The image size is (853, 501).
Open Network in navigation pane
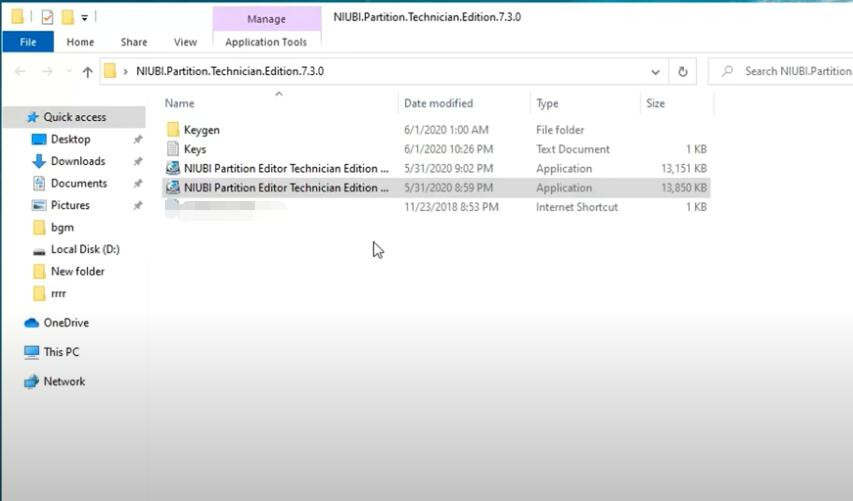point(64,381)
